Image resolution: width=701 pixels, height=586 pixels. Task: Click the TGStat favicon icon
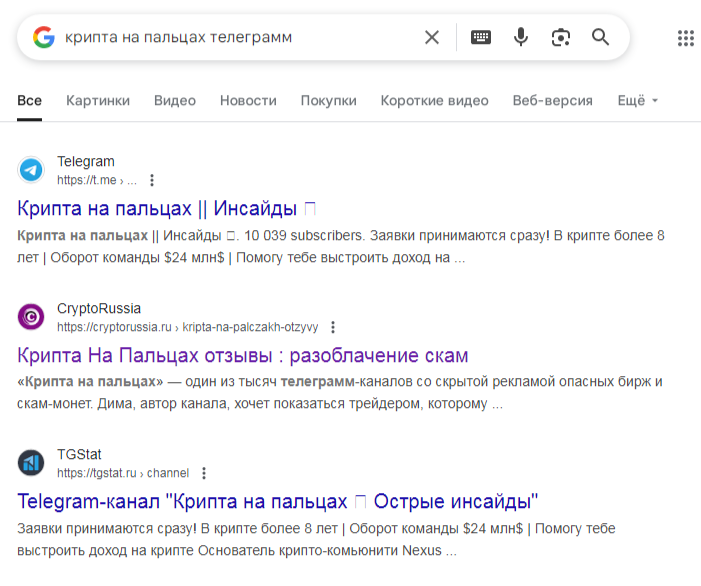point(31,463)
